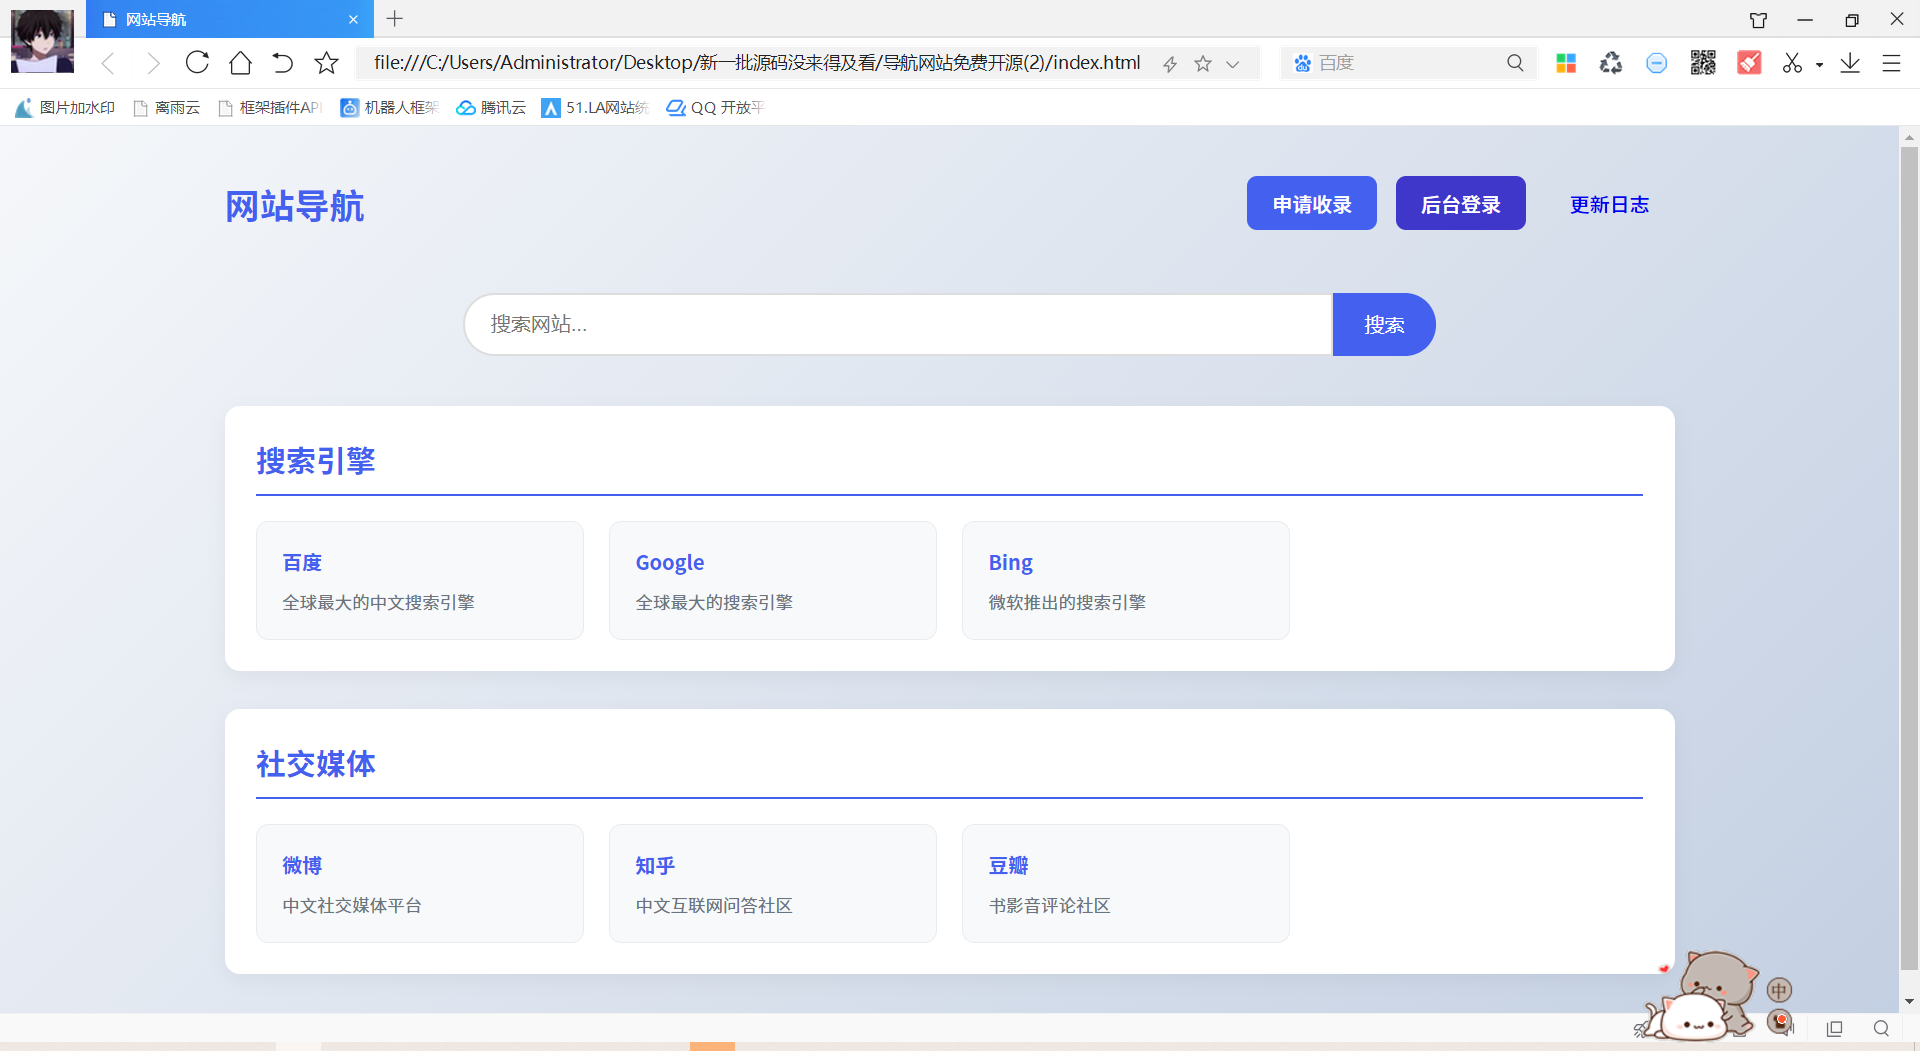Expand the dropdown arrow beside scissors

(x=1819, y=64)
